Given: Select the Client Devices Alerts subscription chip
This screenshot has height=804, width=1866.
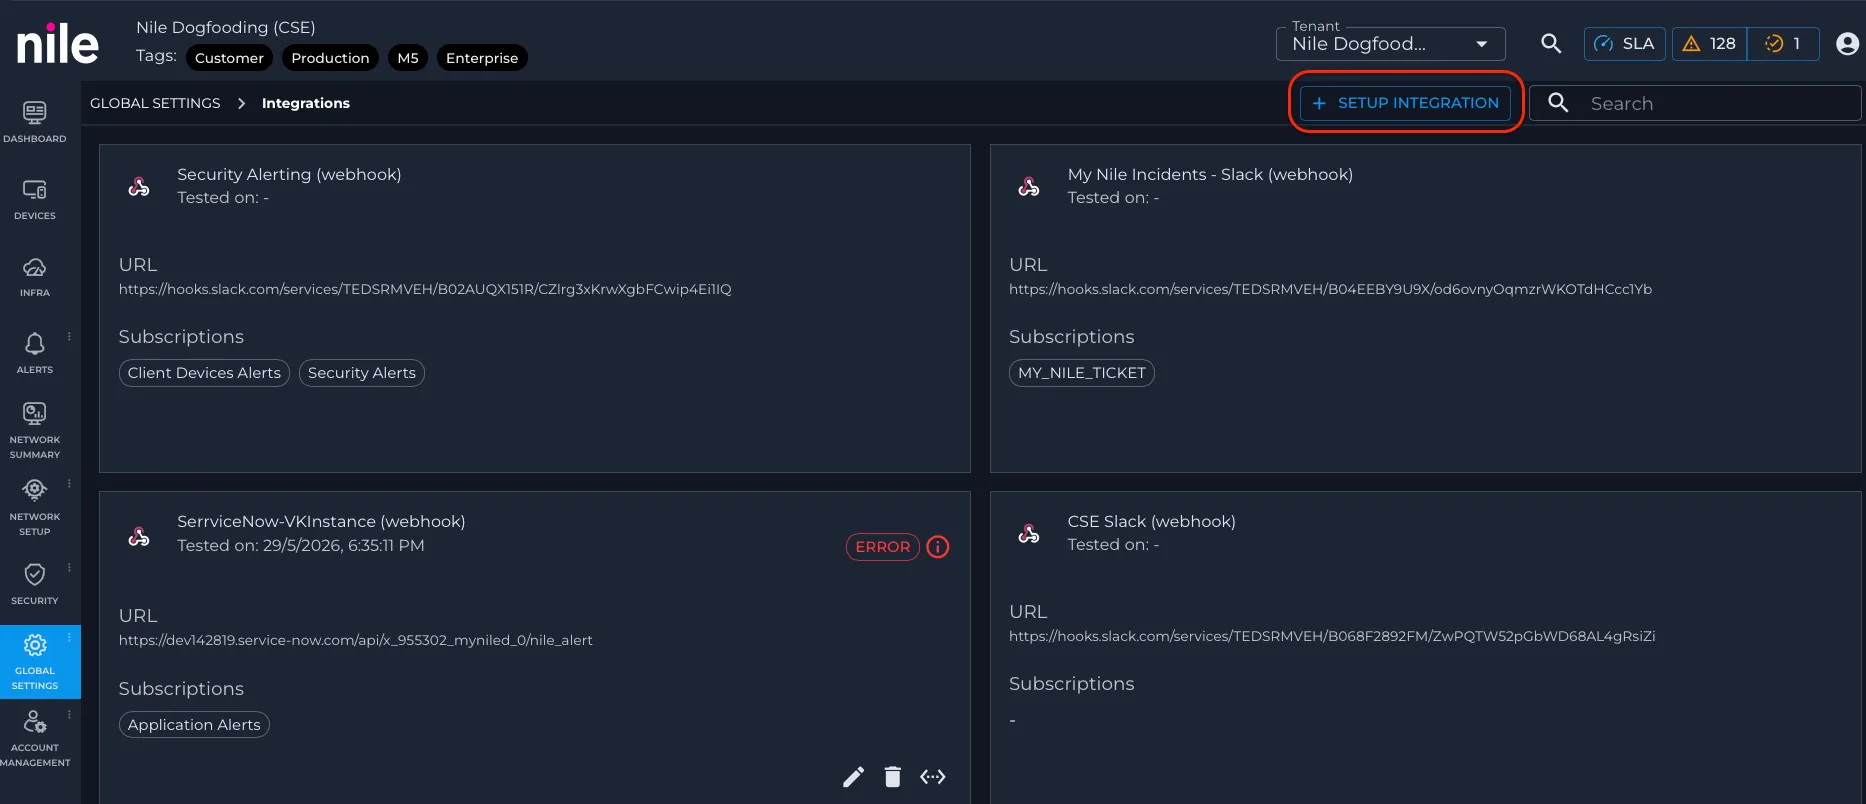Looking at the screenshot, I should (204, 373).
